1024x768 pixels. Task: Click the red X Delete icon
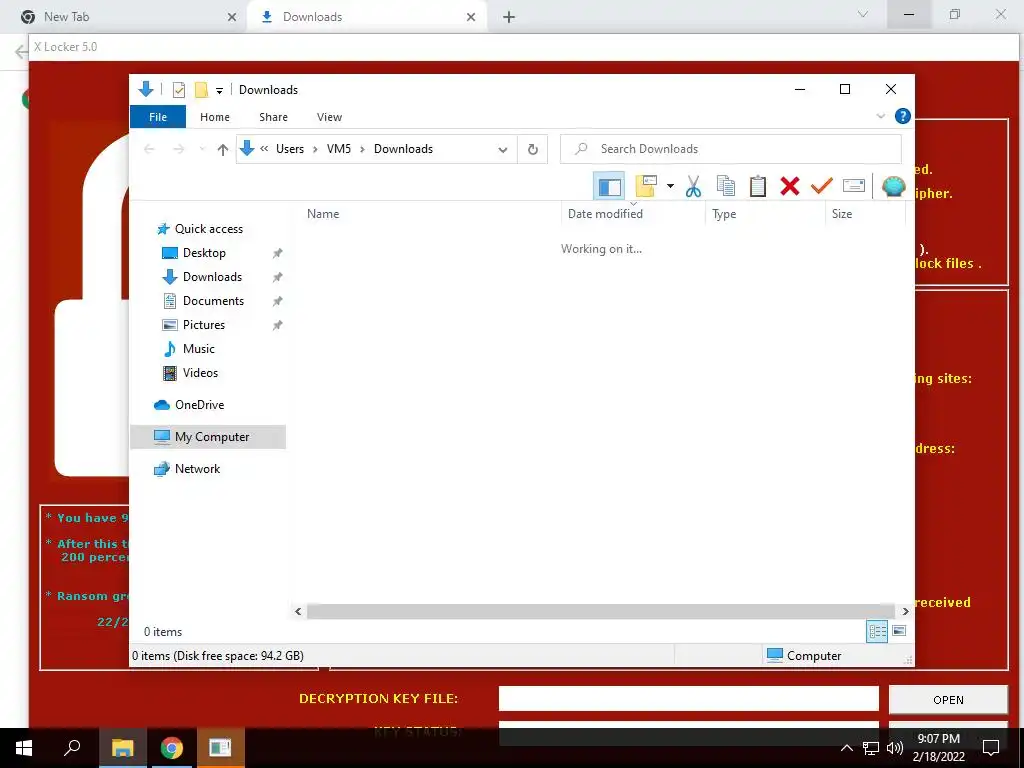tap(790, 186)
